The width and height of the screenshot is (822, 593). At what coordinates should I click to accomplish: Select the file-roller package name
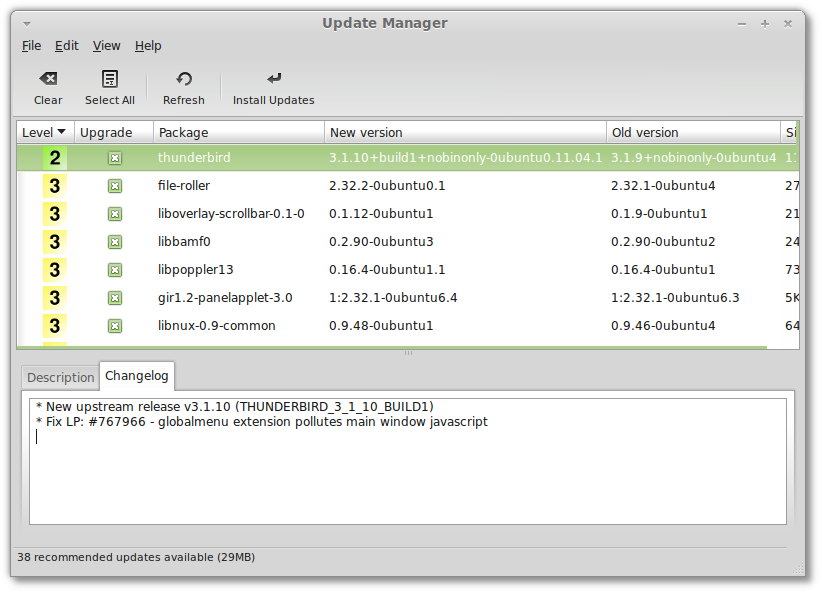tap(184, 186)
